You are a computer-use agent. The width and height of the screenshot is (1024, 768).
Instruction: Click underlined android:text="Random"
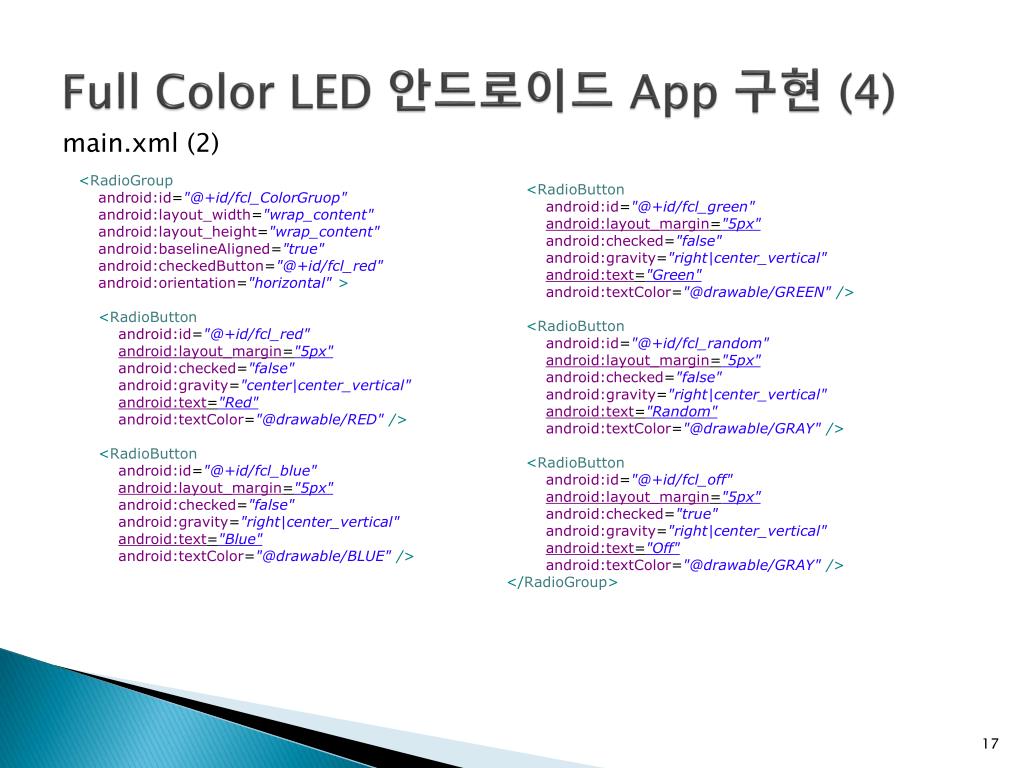(632, 411)
